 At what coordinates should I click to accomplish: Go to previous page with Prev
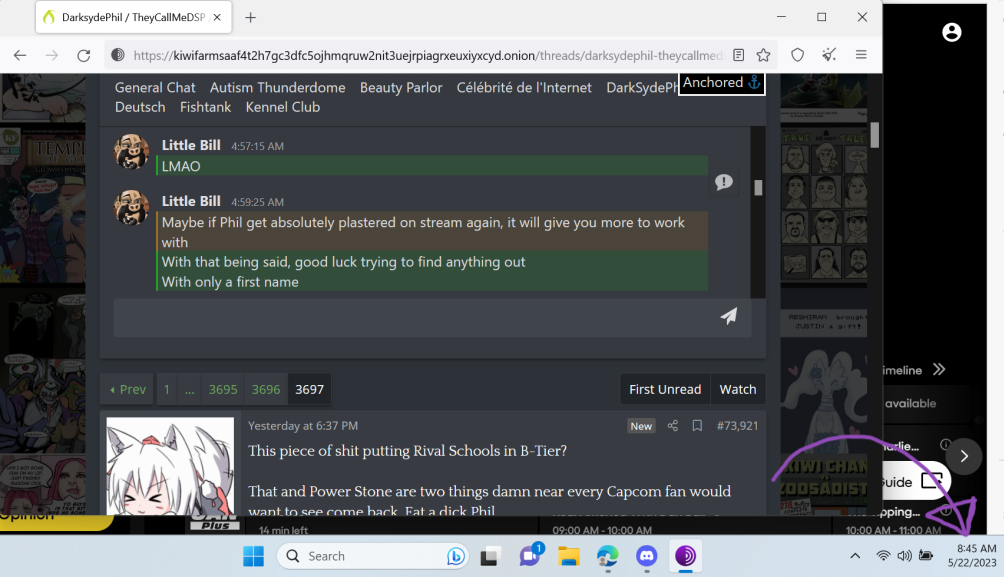(127, 389)
